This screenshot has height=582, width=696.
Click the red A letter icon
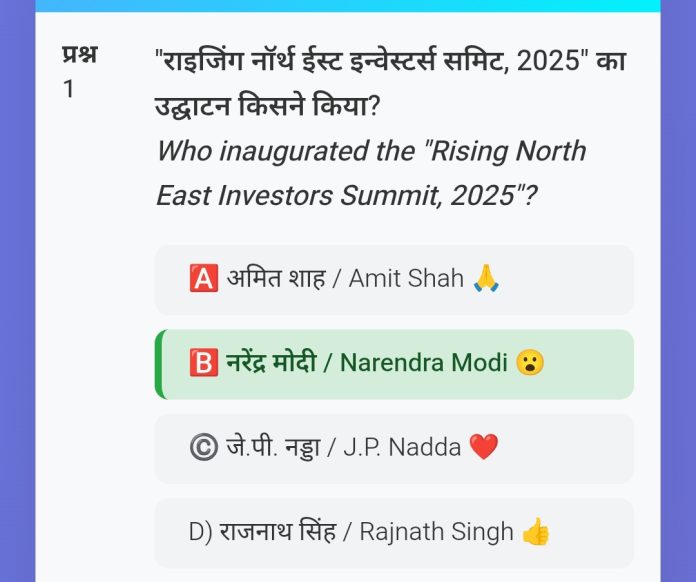click(x=203, y=279)
